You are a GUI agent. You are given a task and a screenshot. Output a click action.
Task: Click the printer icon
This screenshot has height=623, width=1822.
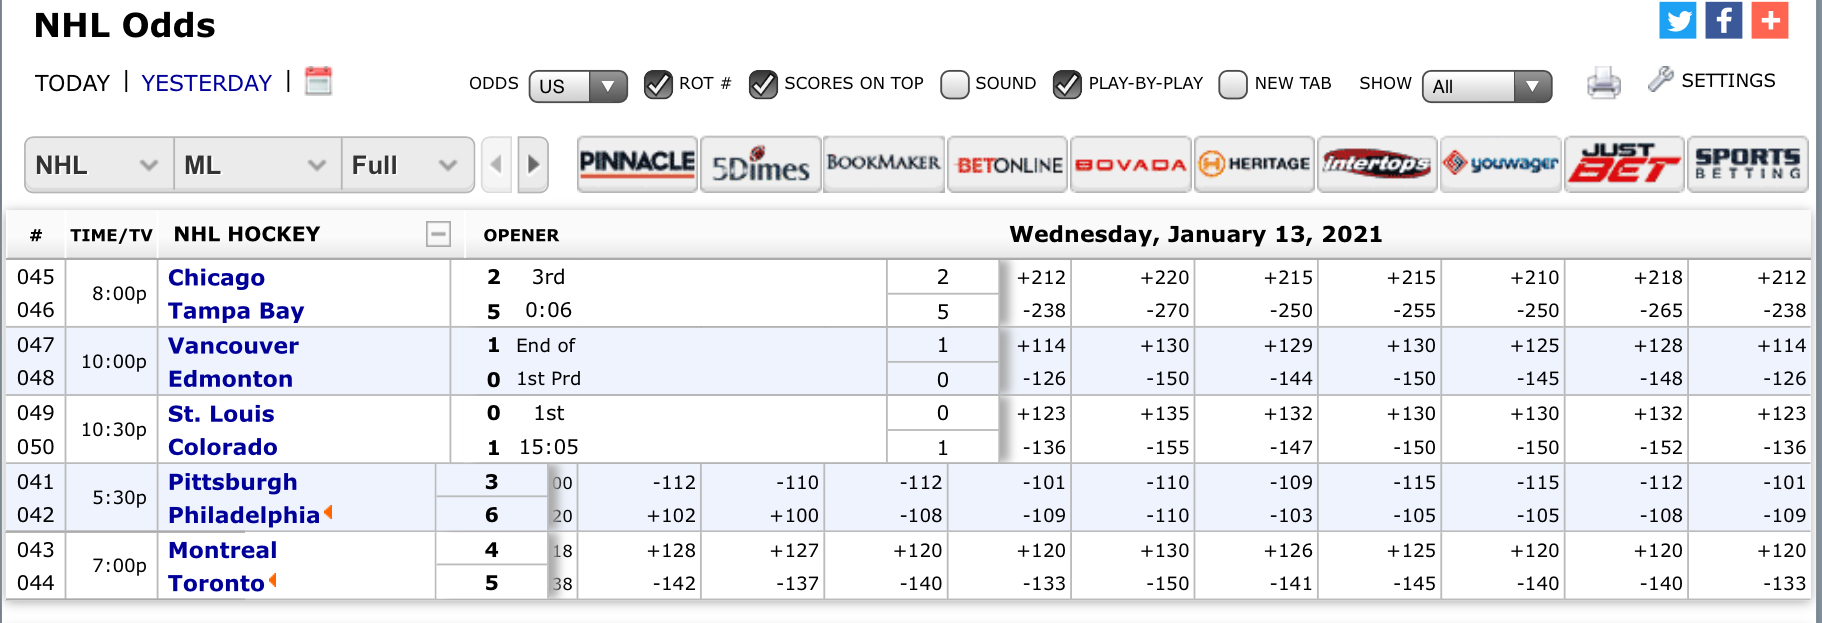click(x=1603, y=83)
